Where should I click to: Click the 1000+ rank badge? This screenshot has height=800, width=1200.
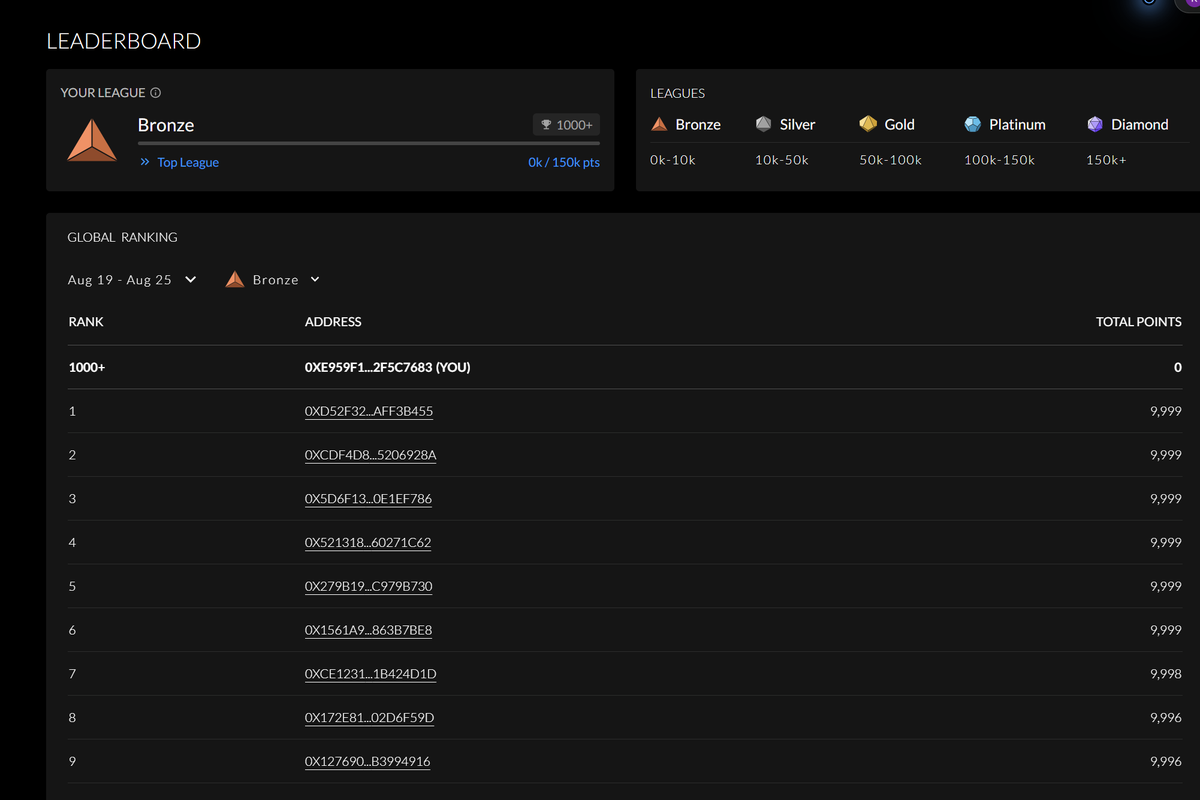click(566, 125)
